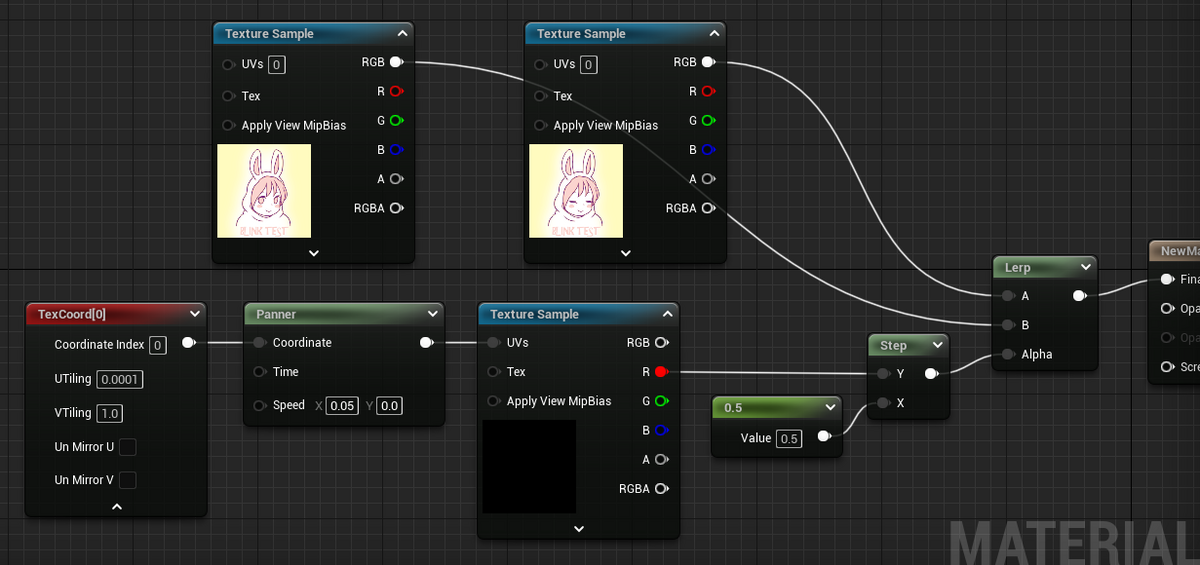Click red R output pin of first Texture Sample
The height and width of the screenshot is (565, 1200).
pyautogui.click(x=396, y=91)
